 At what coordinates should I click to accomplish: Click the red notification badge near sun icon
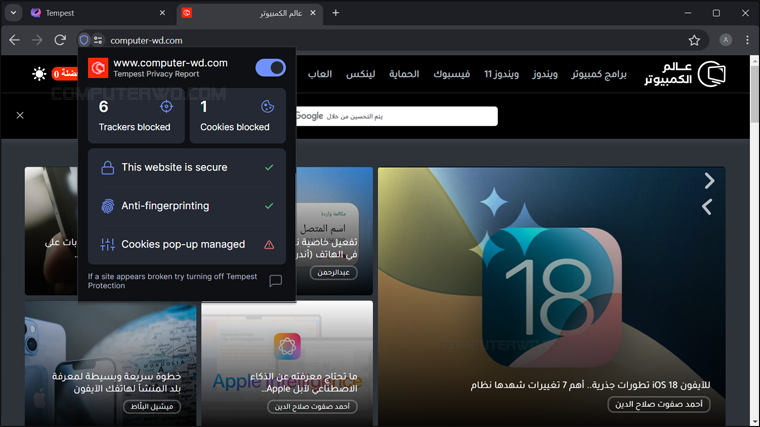pyautogui.click(x=65, y=74)
